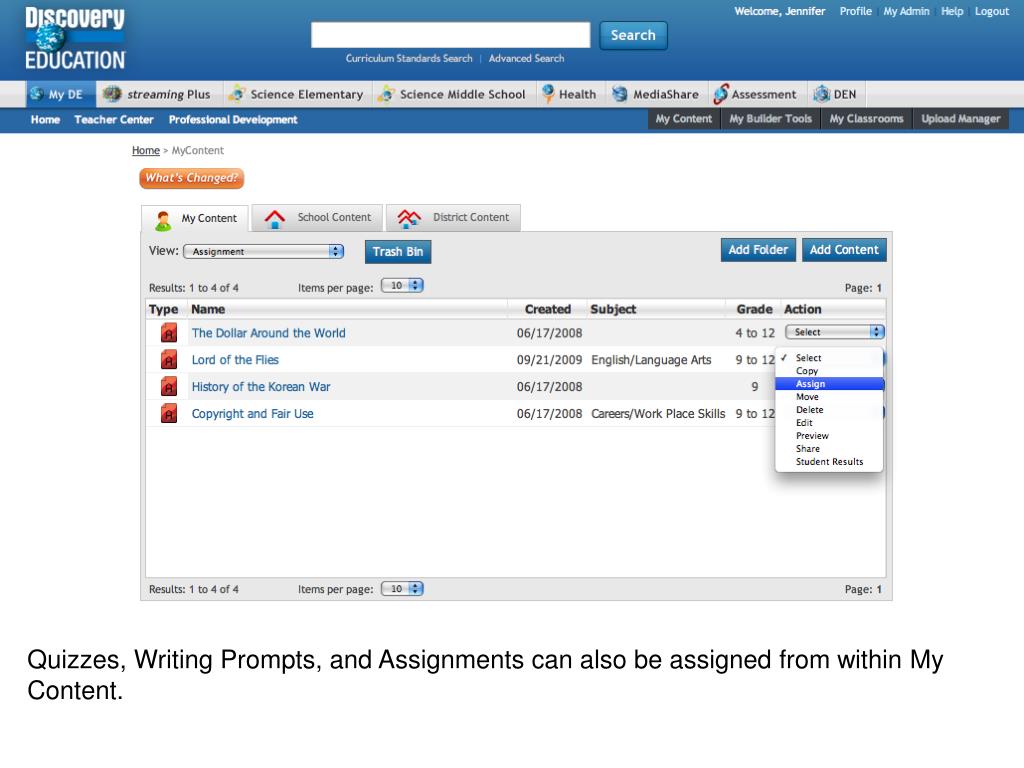Switch to the District Content tab
This screenshot has height=768, width=1024.
(x=453, y=218)
